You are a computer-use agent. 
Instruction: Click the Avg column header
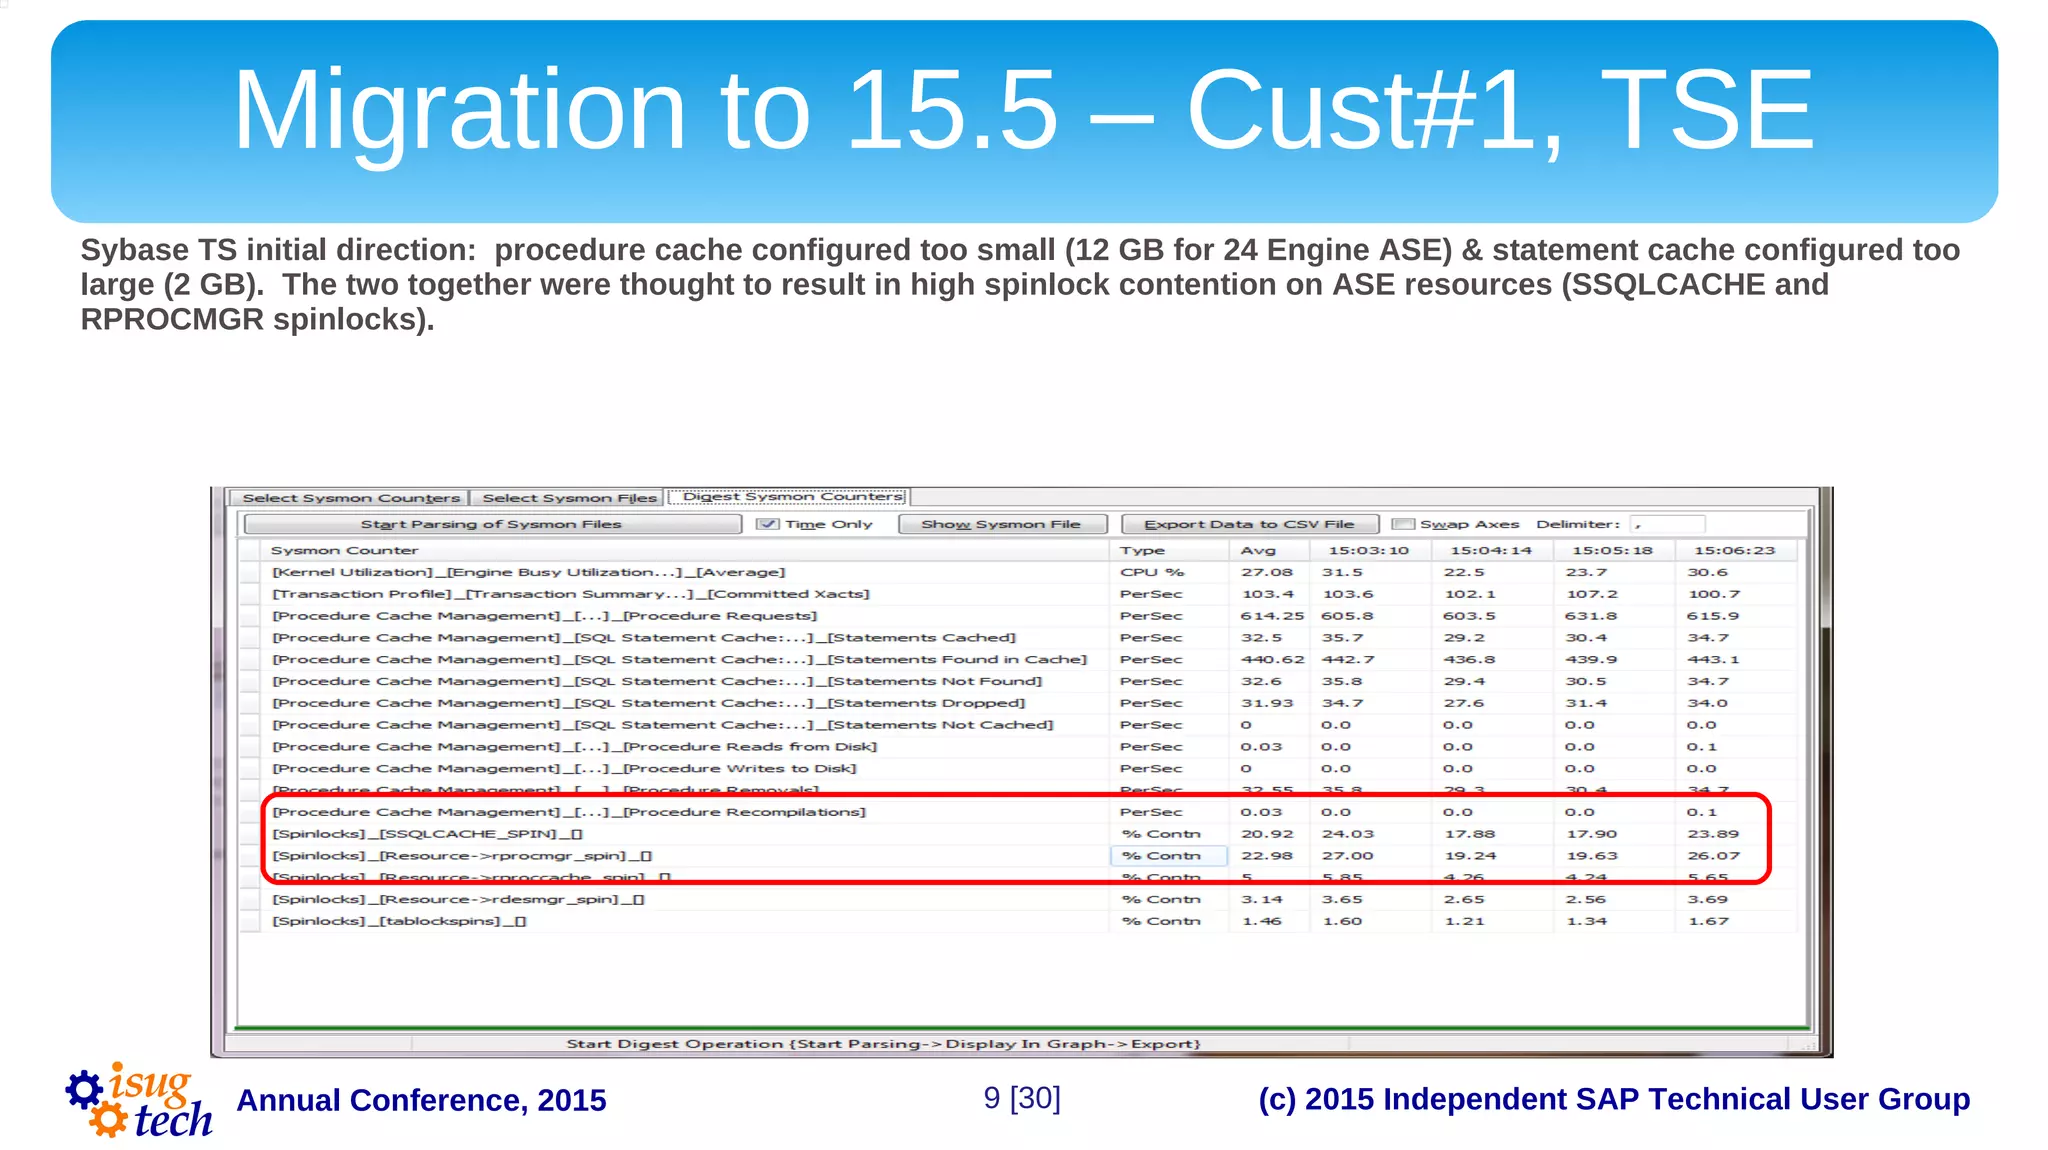point(1269,550)
